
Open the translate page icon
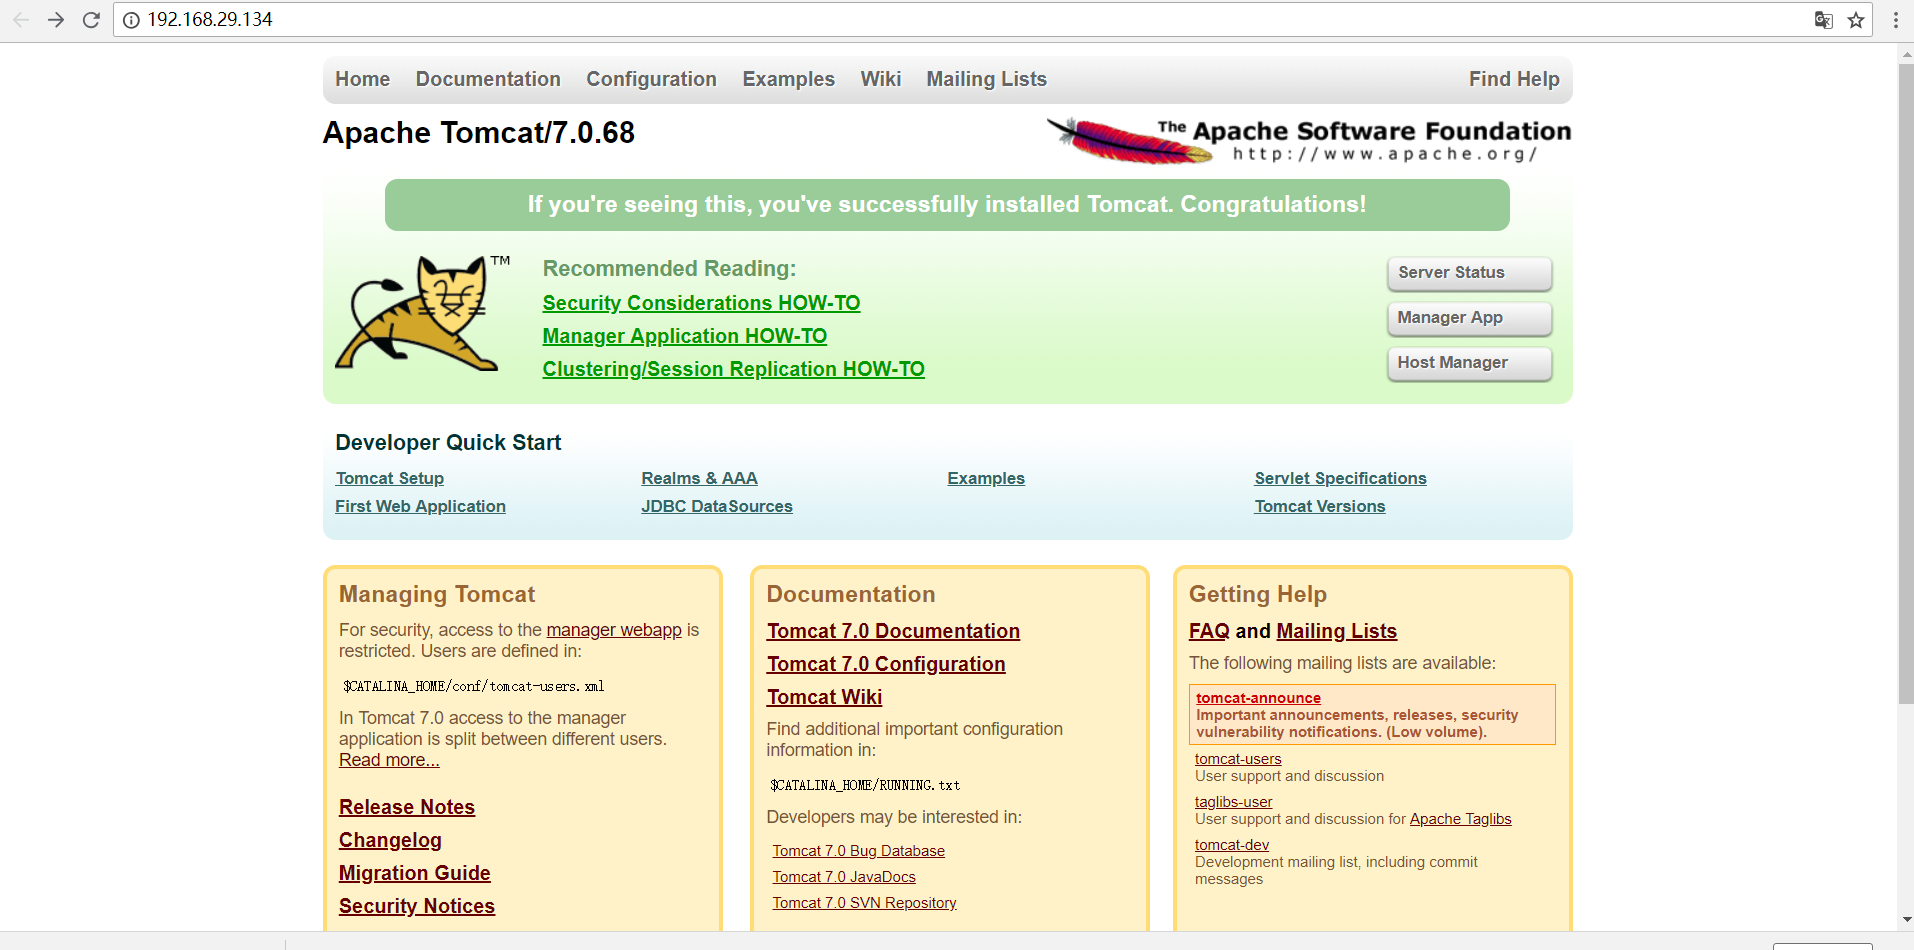click(x=1824, y=20)
